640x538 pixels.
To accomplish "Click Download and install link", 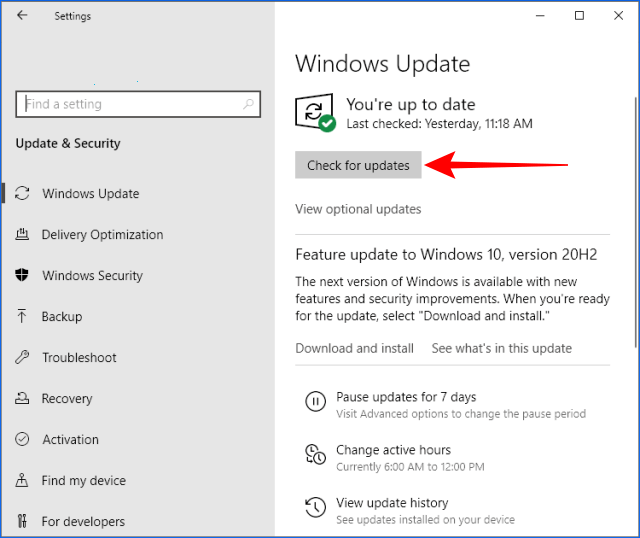I will click(x=354, y=348).
